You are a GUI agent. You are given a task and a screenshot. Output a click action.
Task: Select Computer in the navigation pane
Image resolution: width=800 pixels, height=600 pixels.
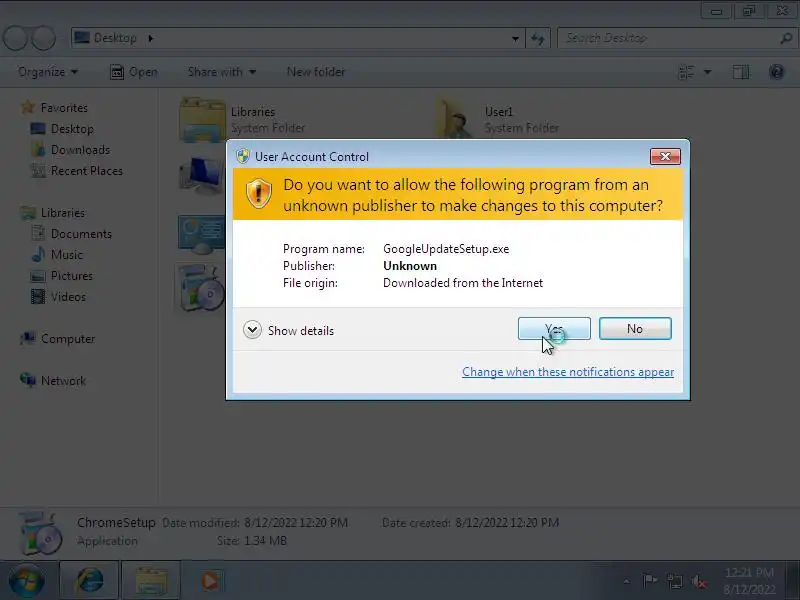click(68, 339)
